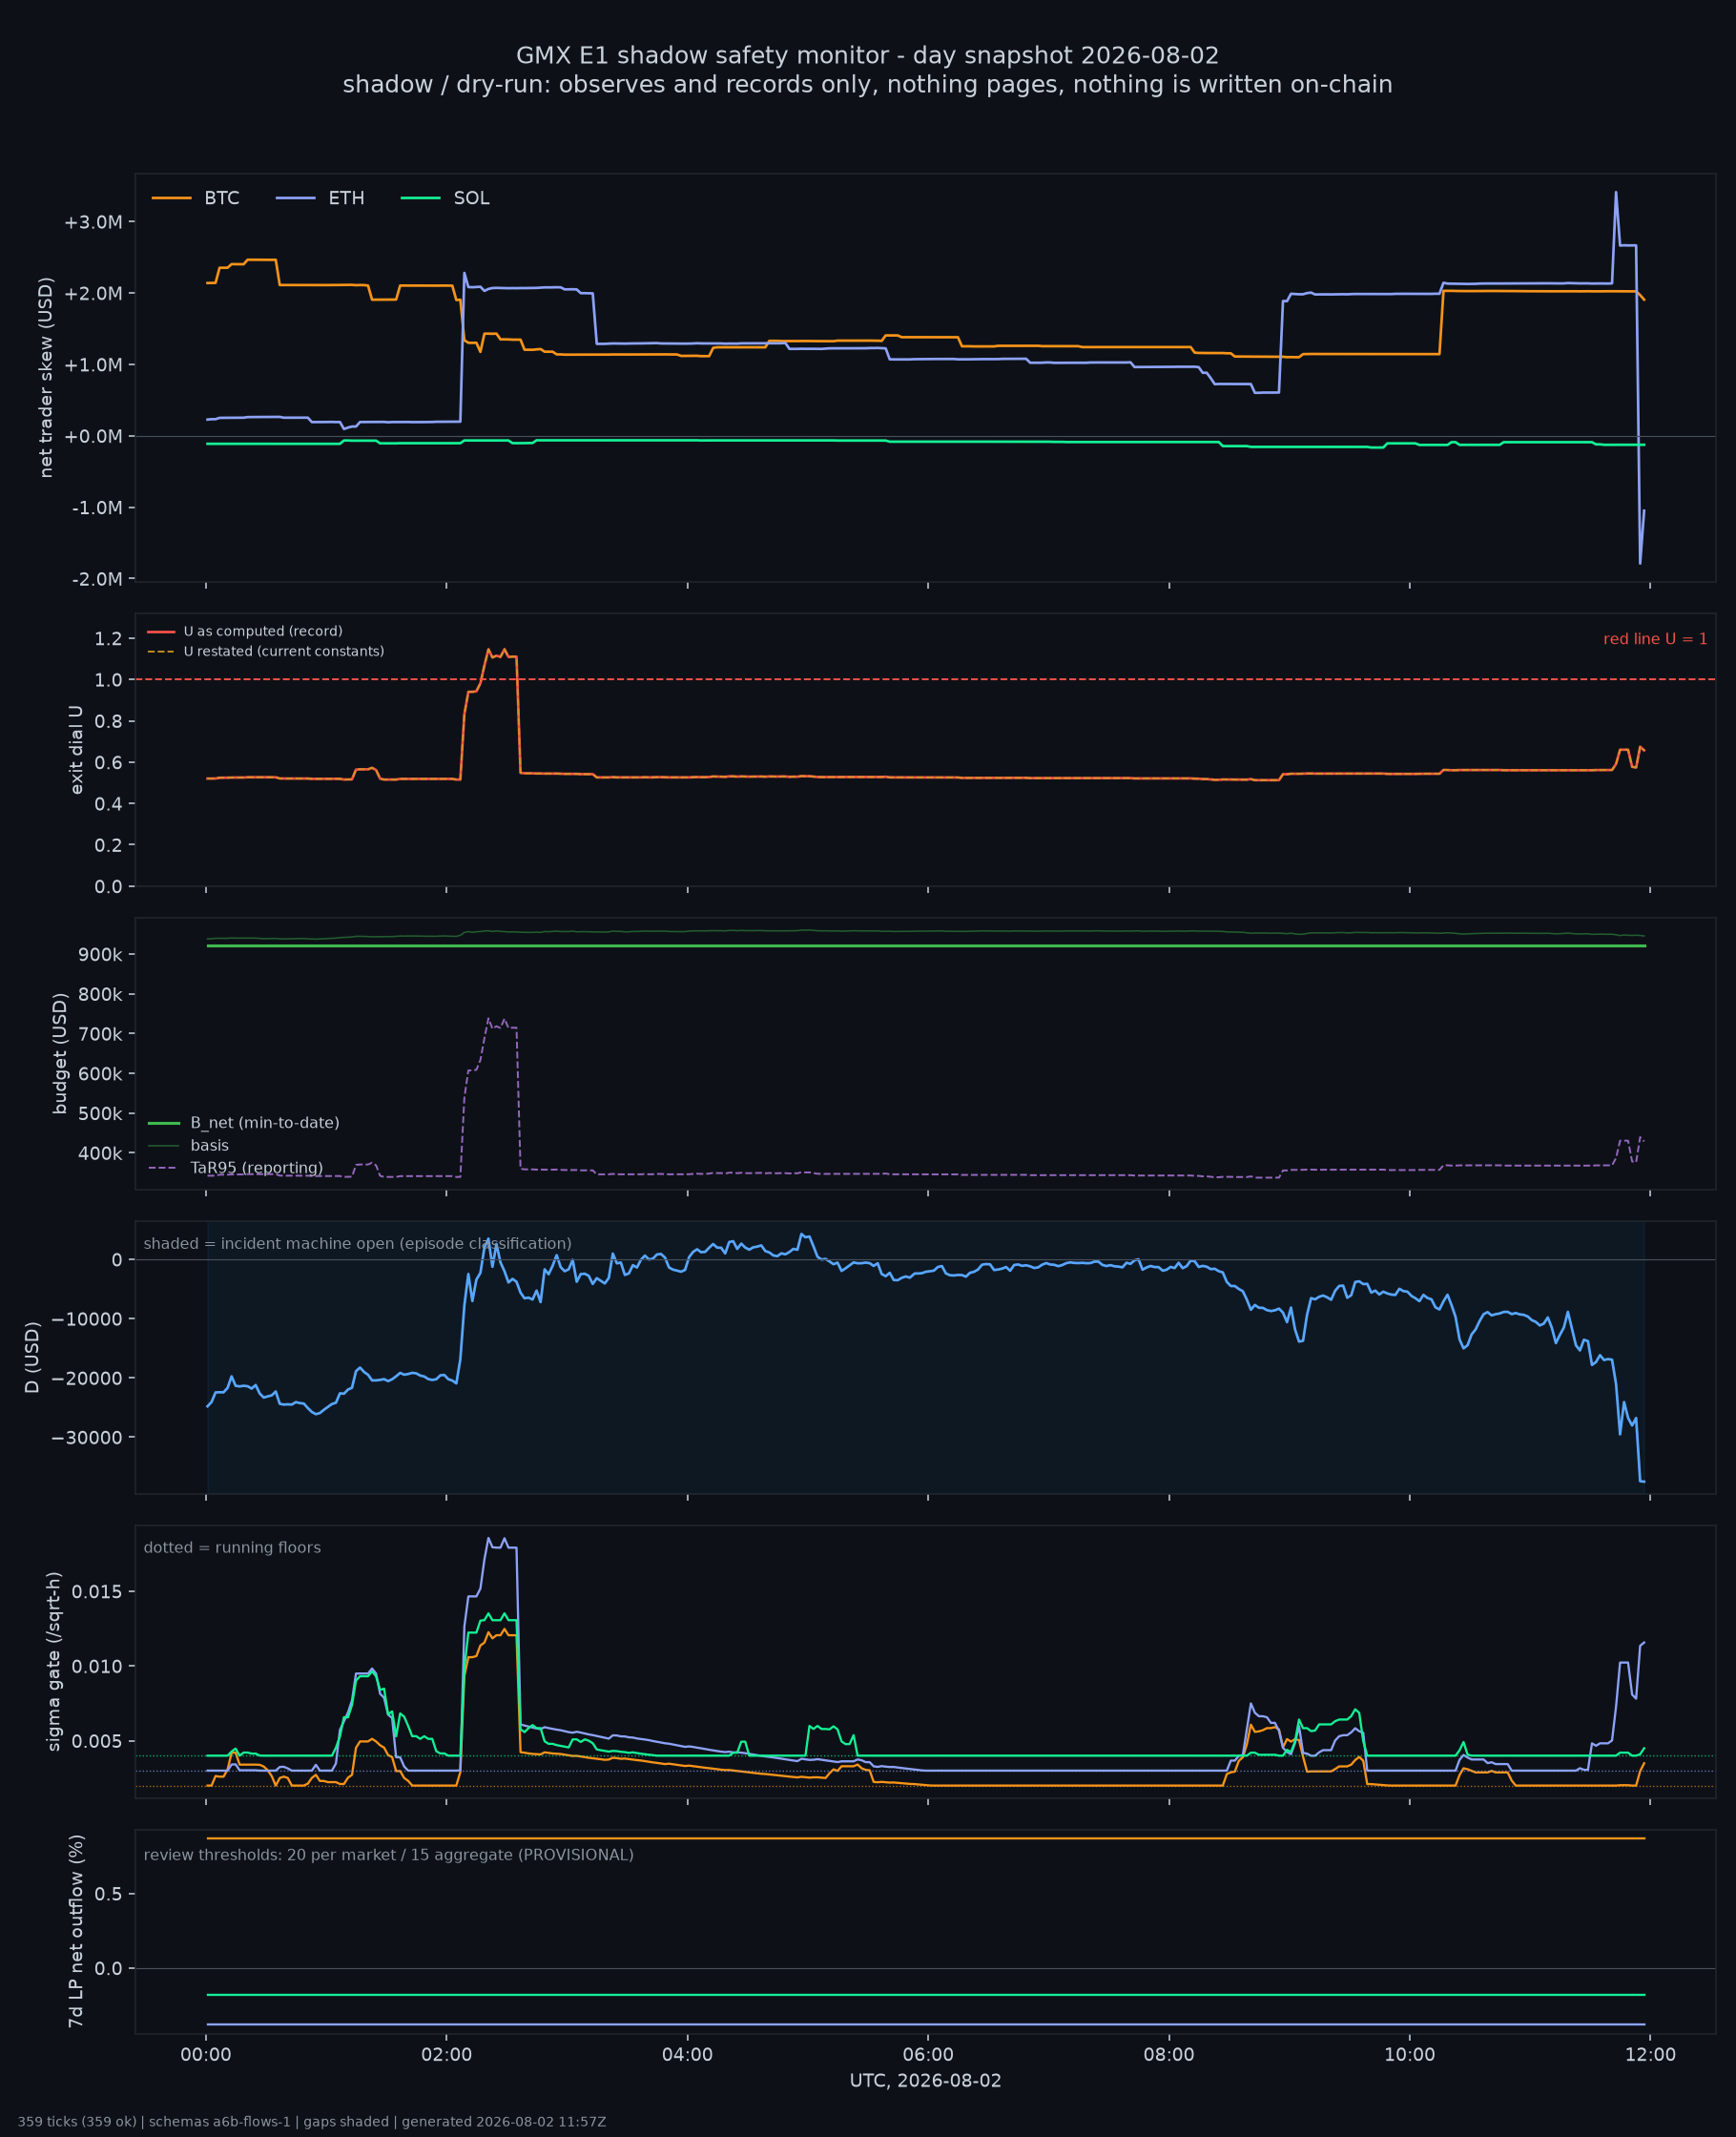Click the 'dotted = running floors' note
Viewport: 1736px width, 2137px height.
[x=232, y=1547]
